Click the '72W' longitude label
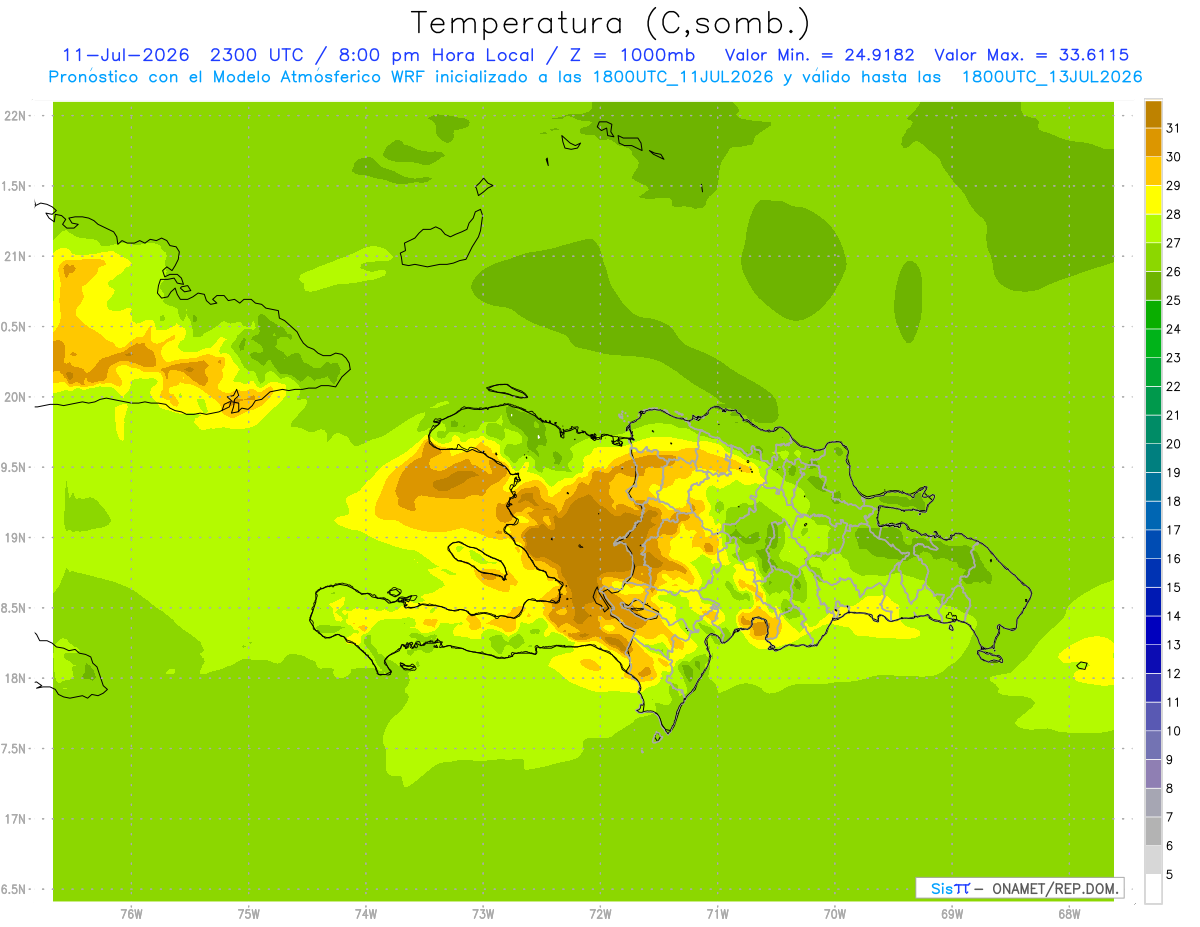The height and width of the screenshot is (927, 1200). 600,914
